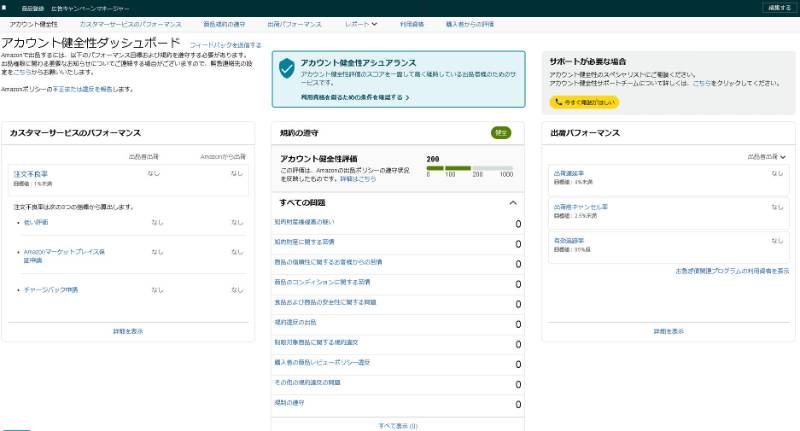Open その他の規約違反の問題 link

(307, 383)
